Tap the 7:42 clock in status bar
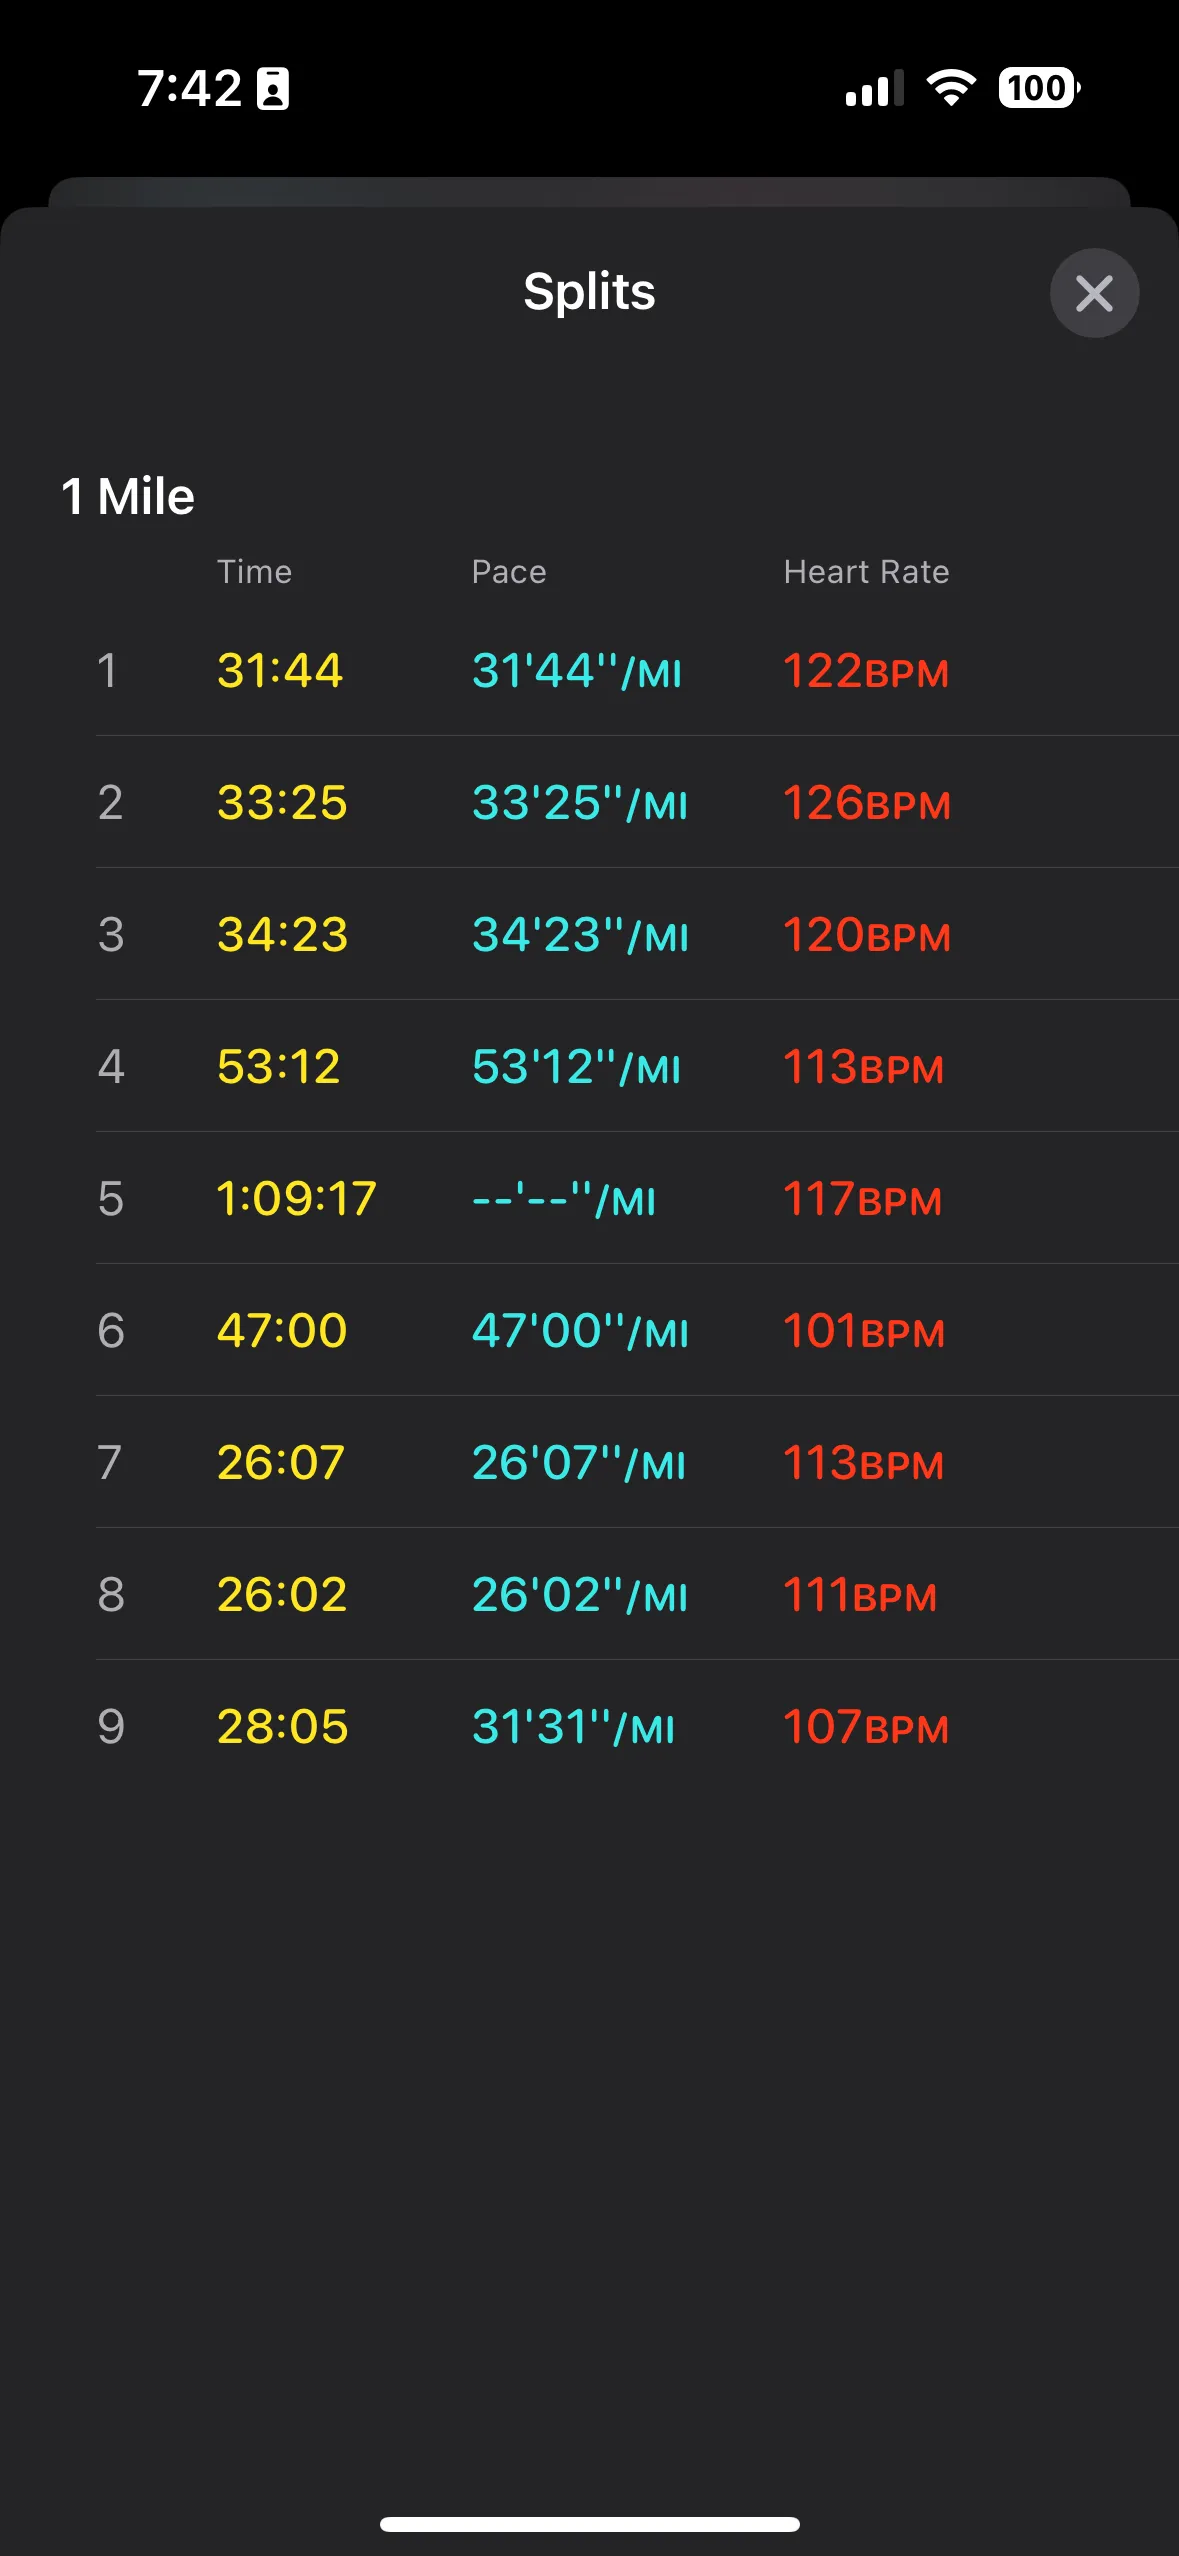 point(189,89)
